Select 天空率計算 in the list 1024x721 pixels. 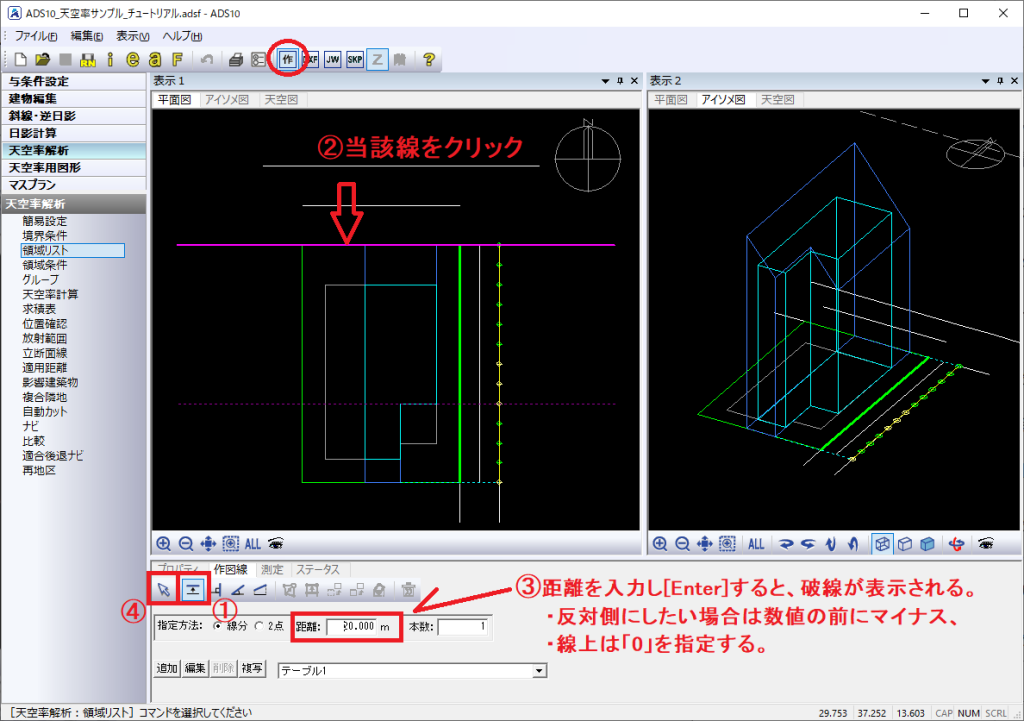point(50,295)
